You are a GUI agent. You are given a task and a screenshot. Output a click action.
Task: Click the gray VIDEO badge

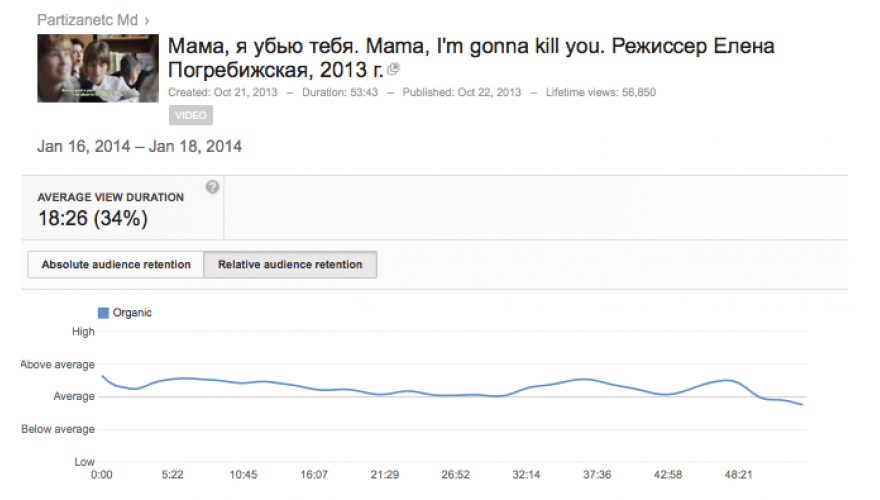pos(191,115)
